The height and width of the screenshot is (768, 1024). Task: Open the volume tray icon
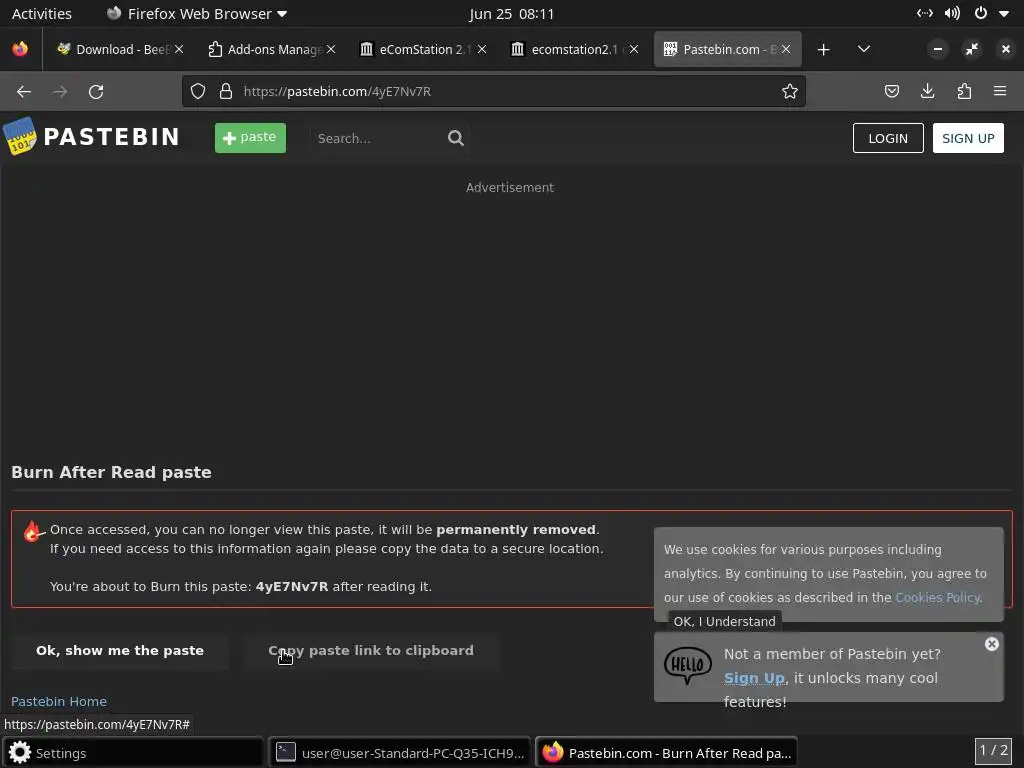pos(952,13)
